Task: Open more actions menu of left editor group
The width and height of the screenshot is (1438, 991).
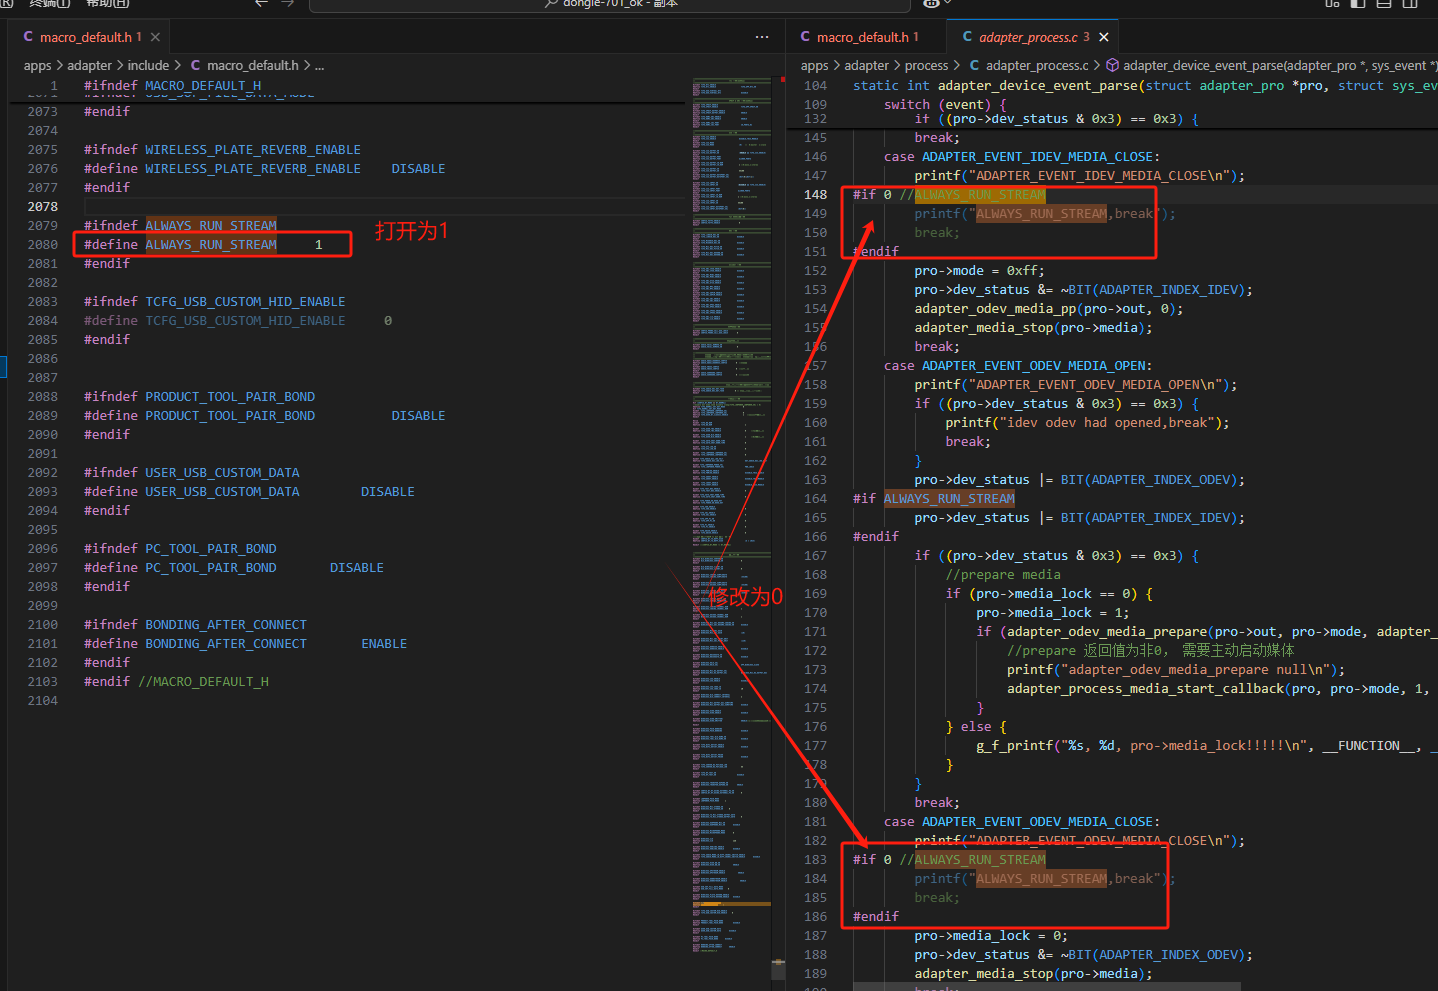Action: click(x=762, y=37)
